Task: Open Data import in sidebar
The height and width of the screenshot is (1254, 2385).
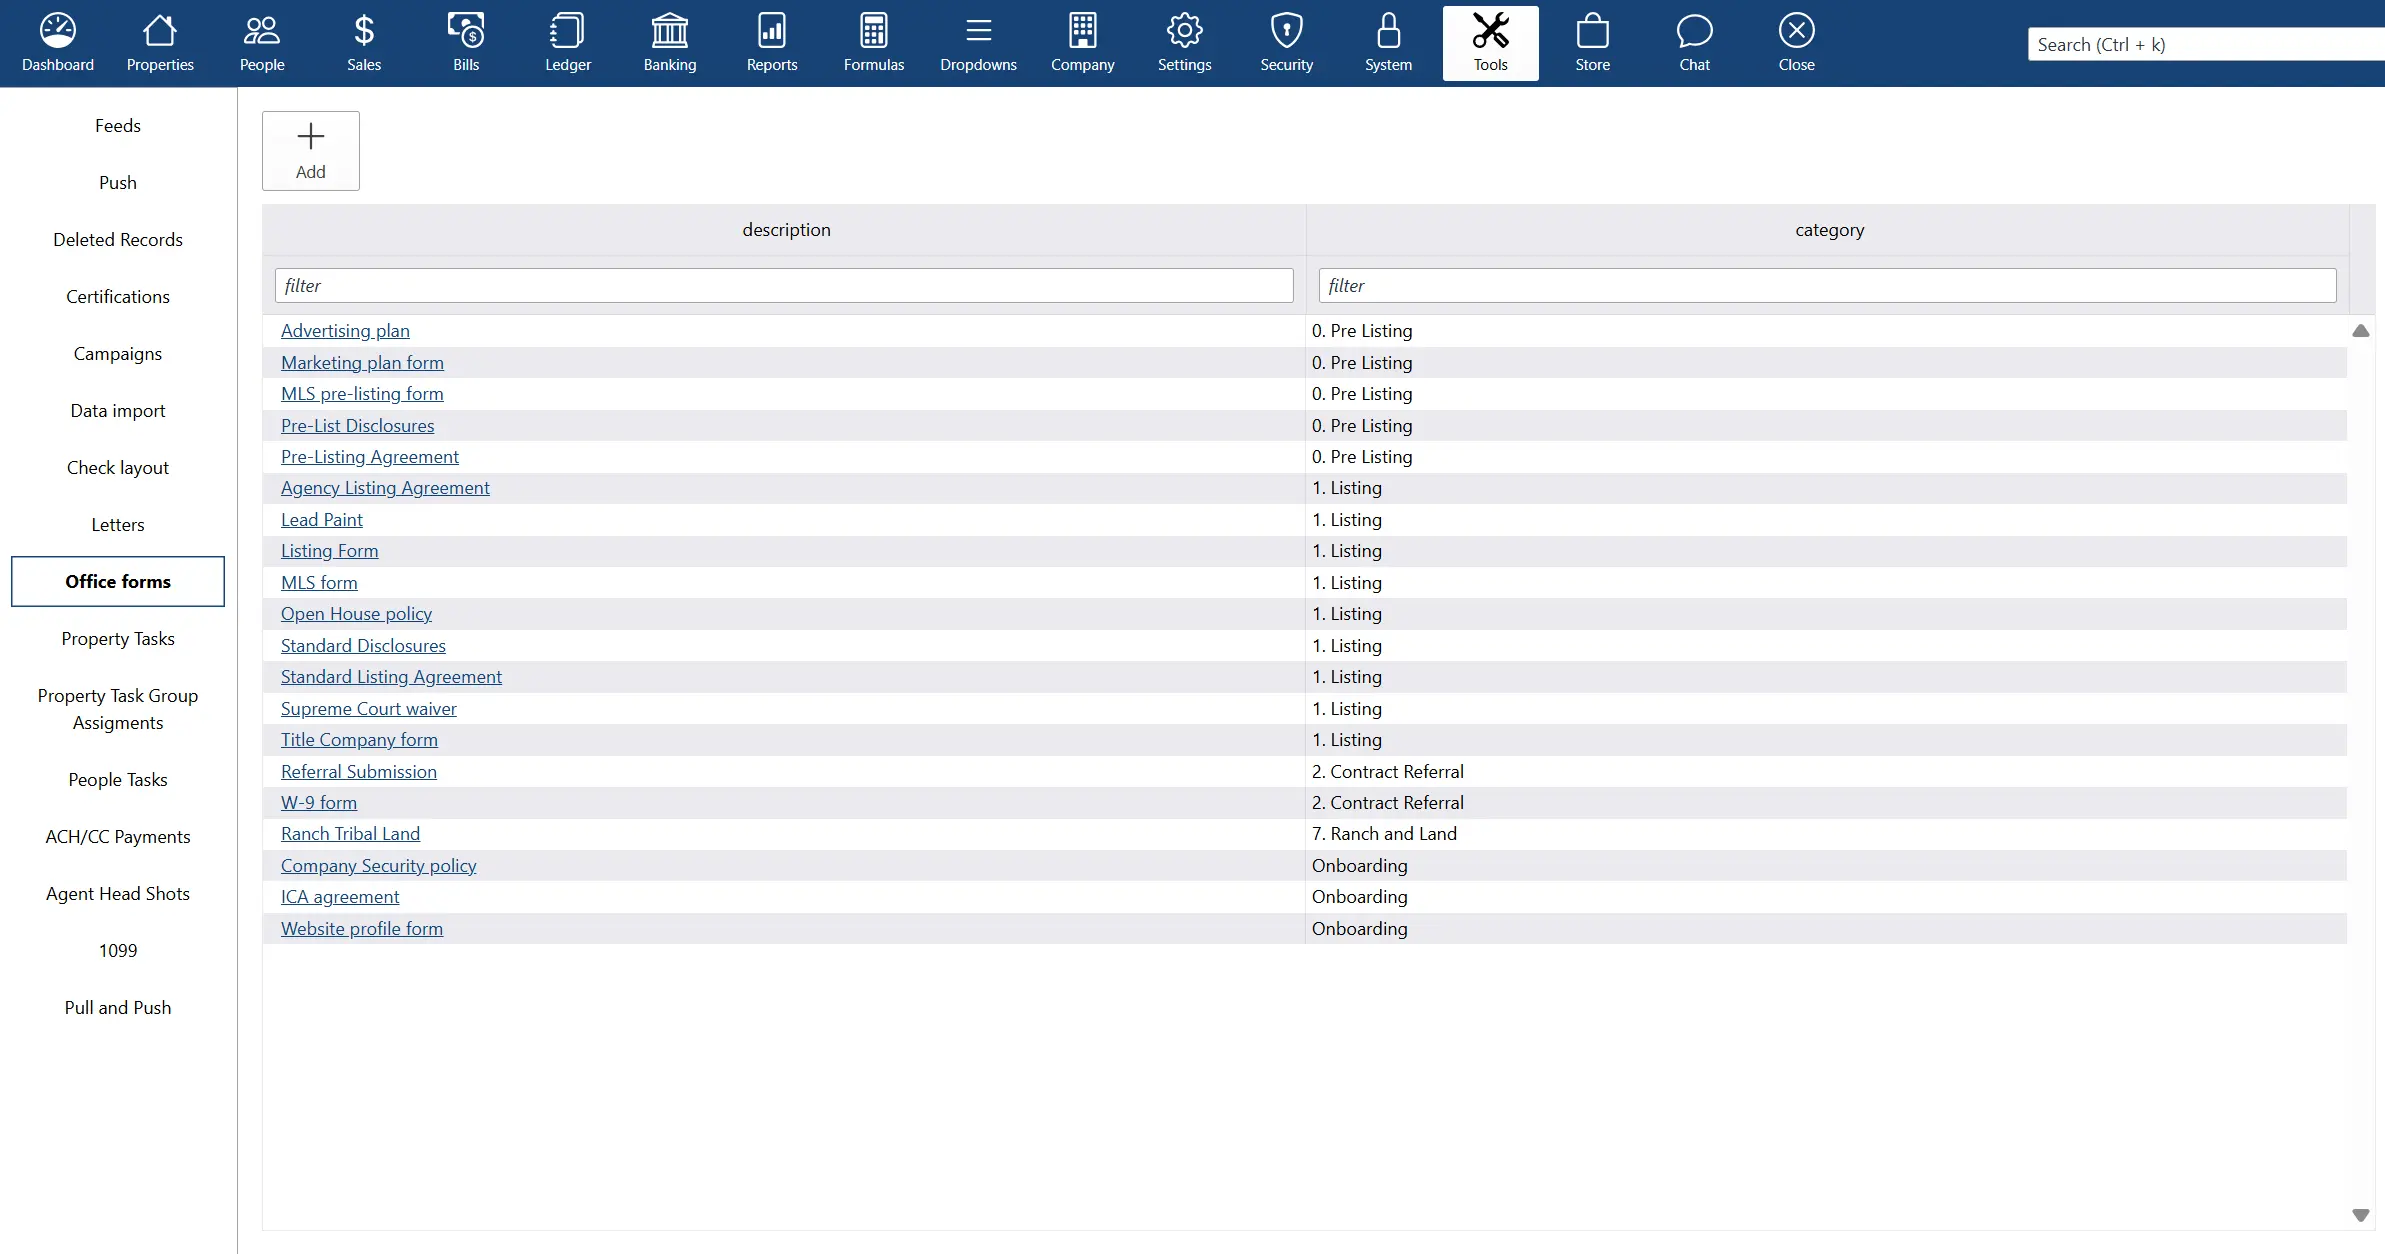Action: [x=118, y=411]
